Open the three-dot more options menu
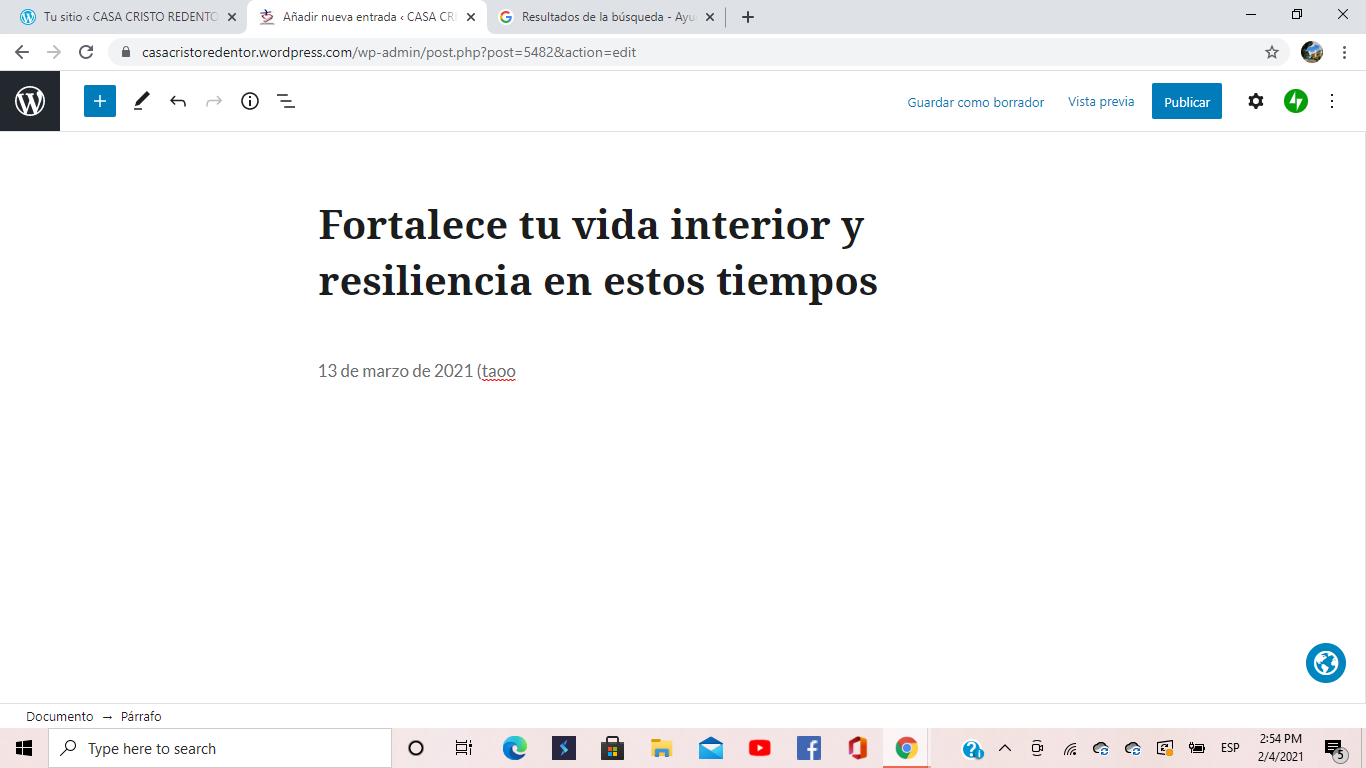Image resolution: width=1366 pixels, height=768 pixels. coord(1332,101)
